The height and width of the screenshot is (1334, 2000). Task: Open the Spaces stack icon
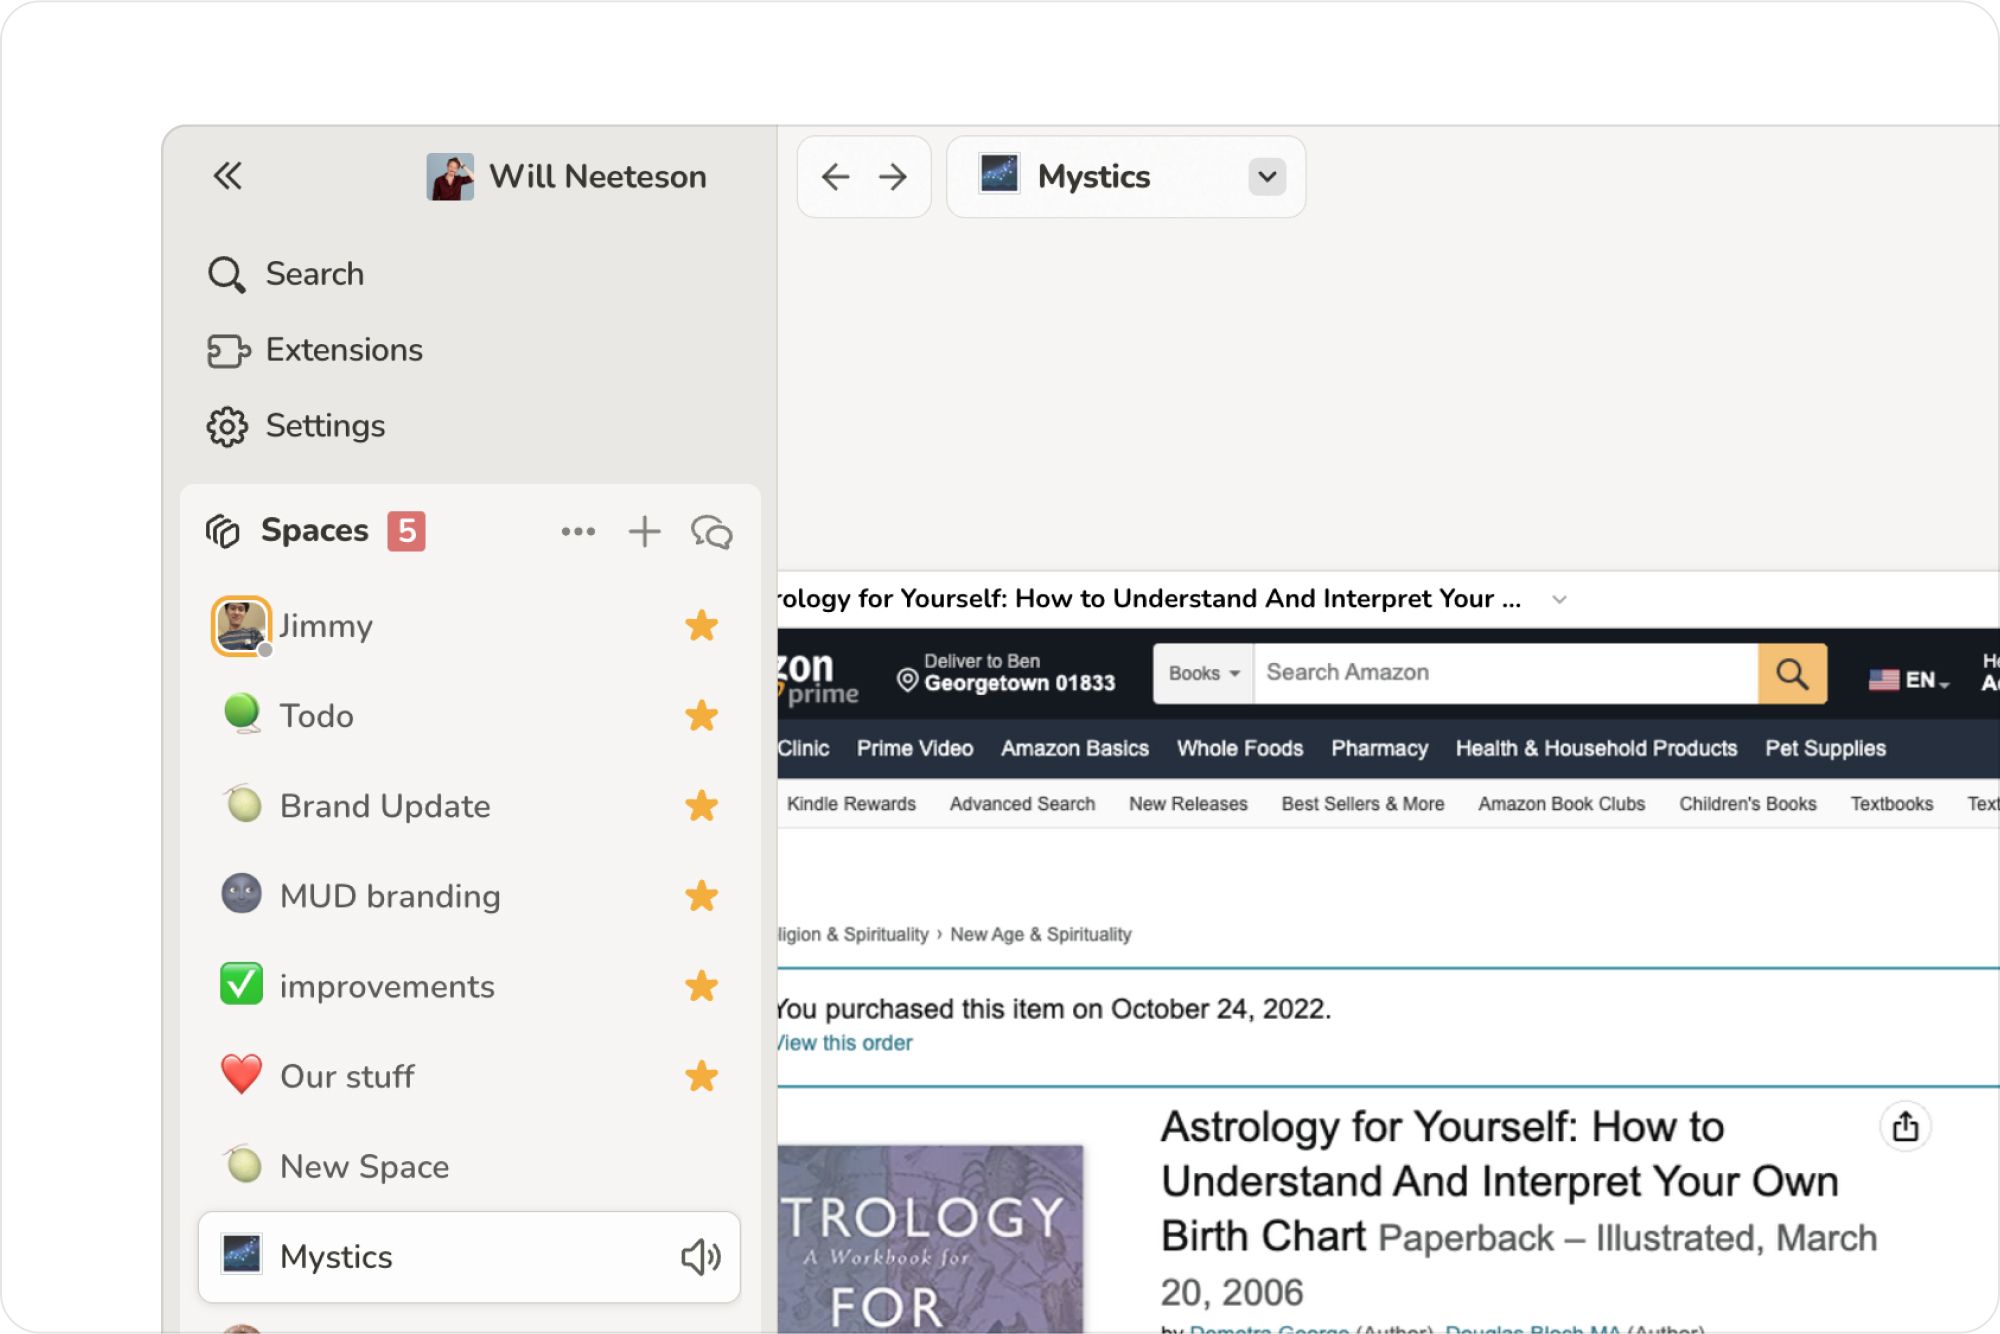pyautogui.click(x=222, y=531)
